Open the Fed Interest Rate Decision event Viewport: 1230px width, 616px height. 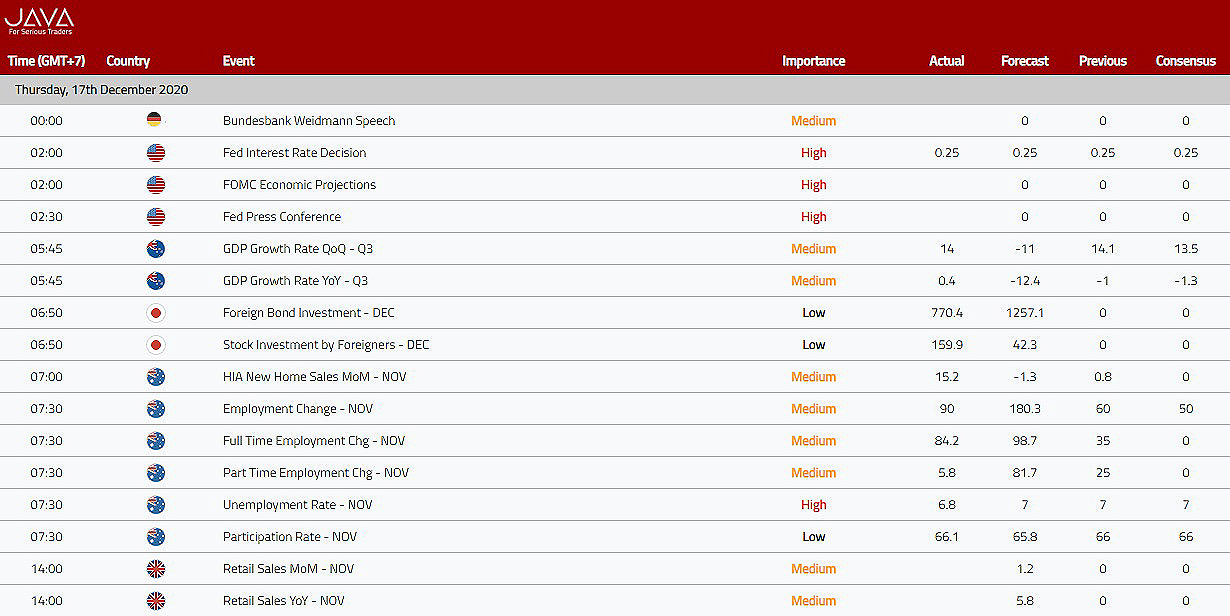[294, 153]
